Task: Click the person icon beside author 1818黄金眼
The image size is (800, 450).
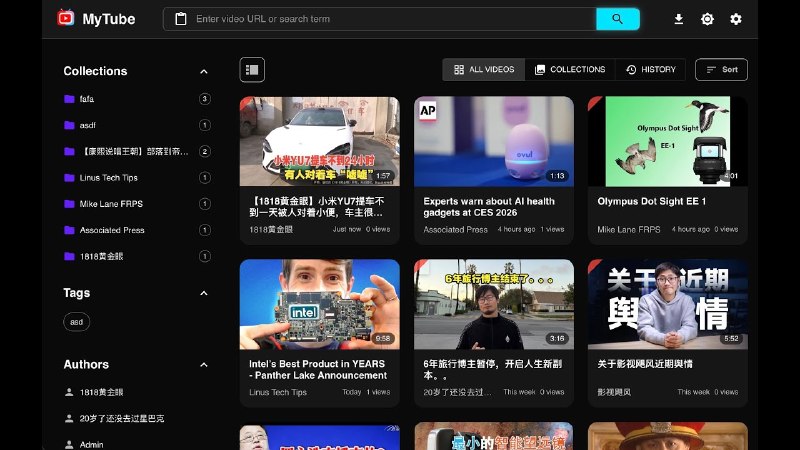Action: pyautogui.click(x=69, y=392)
